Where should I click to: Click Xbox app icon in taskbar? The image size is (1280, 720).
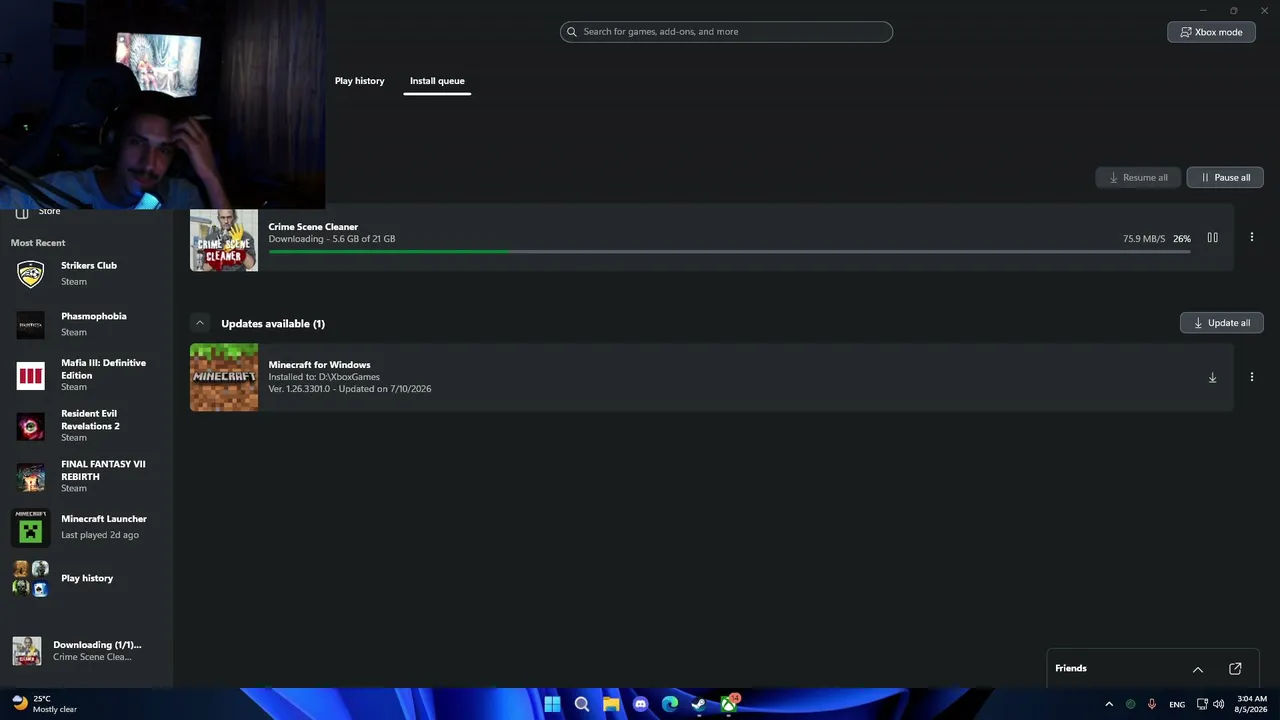729,704
